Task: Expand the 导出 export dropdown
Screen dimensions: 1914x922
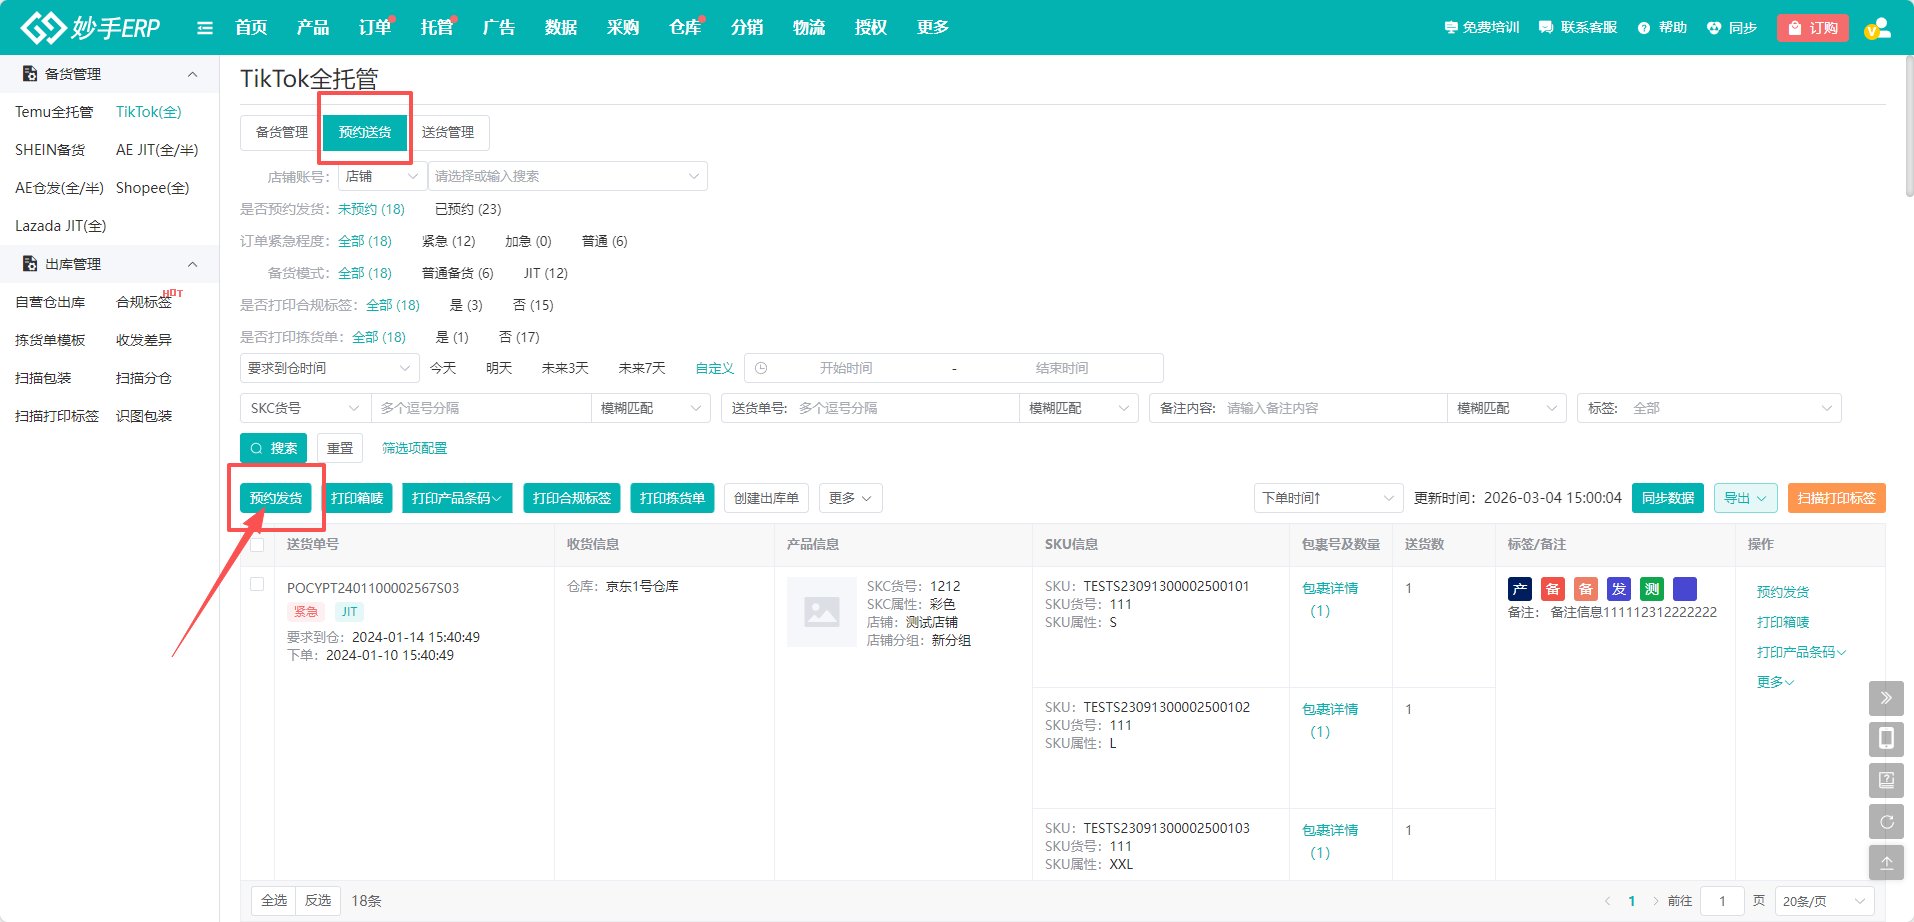Action: 1745,498
